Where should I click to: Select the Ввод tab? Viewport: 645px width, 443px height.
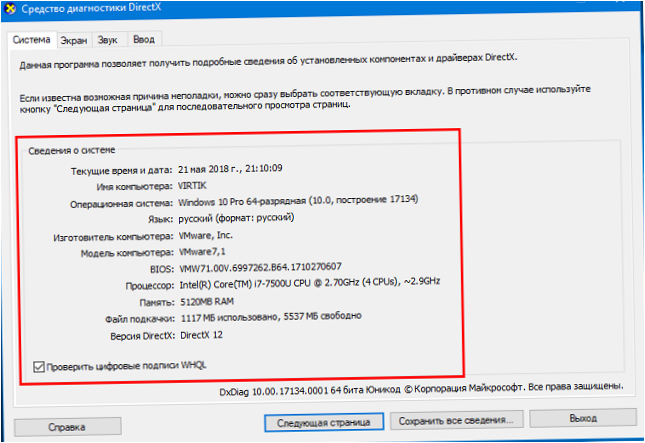144,39
